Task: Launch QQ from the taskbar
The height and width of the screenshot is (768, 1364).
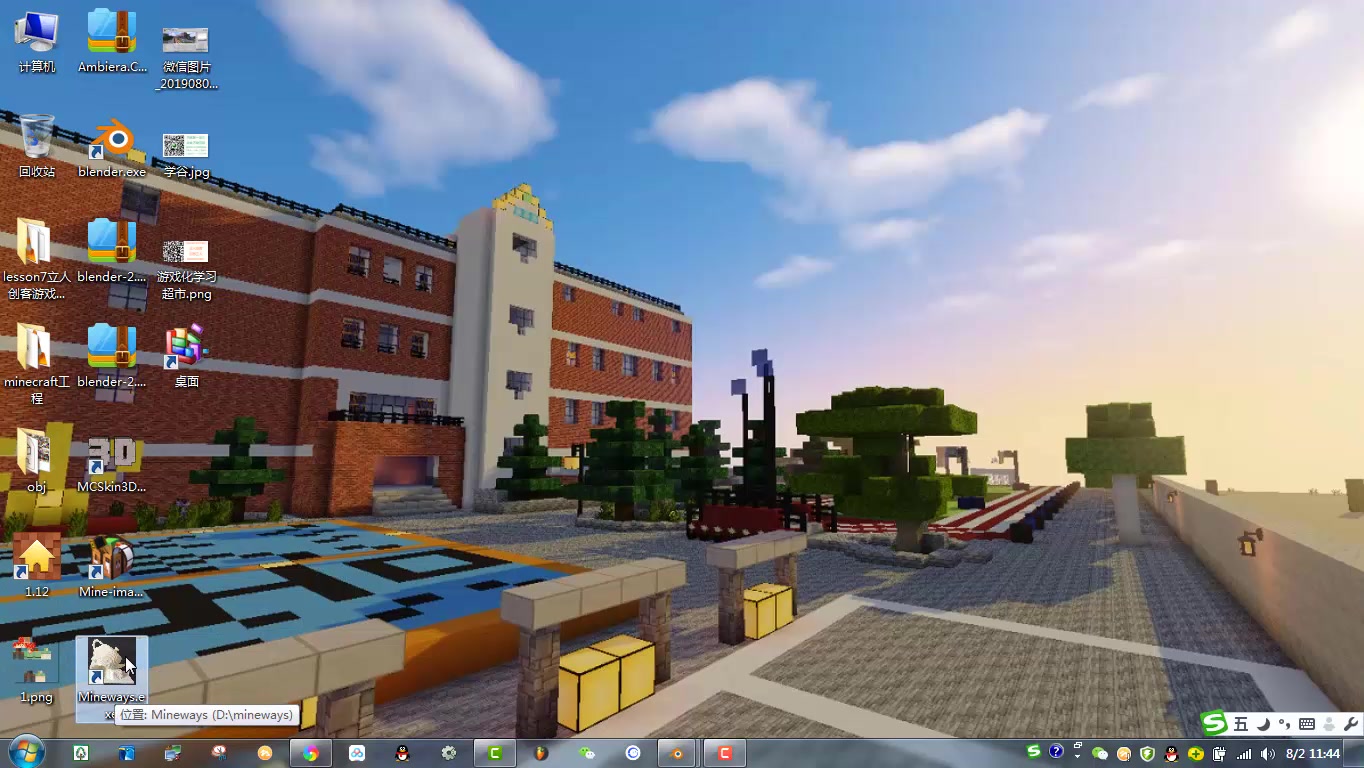Action: pyautogui.click(x=403, y=752)
